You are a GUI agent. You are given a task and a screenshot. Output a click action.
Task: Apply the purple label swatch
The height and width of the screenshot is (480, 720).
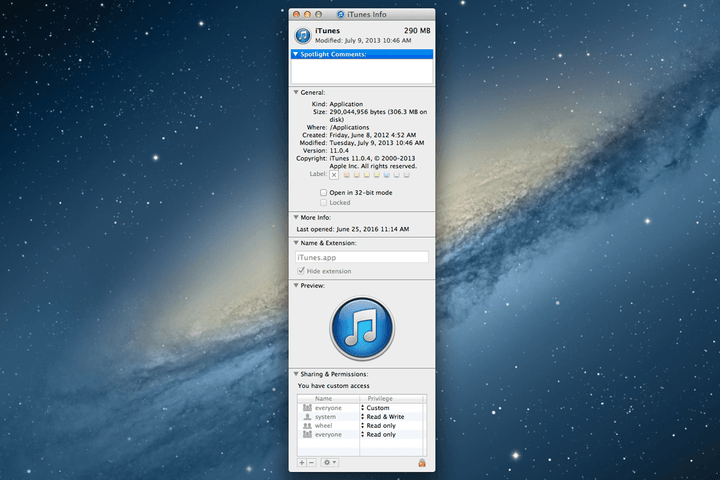[396, 175]
